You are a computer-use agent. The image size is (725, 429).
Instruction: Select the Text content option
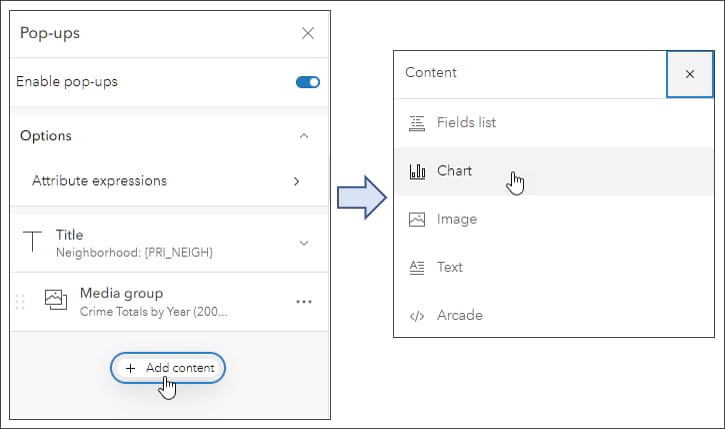click(x=450, y=267)
